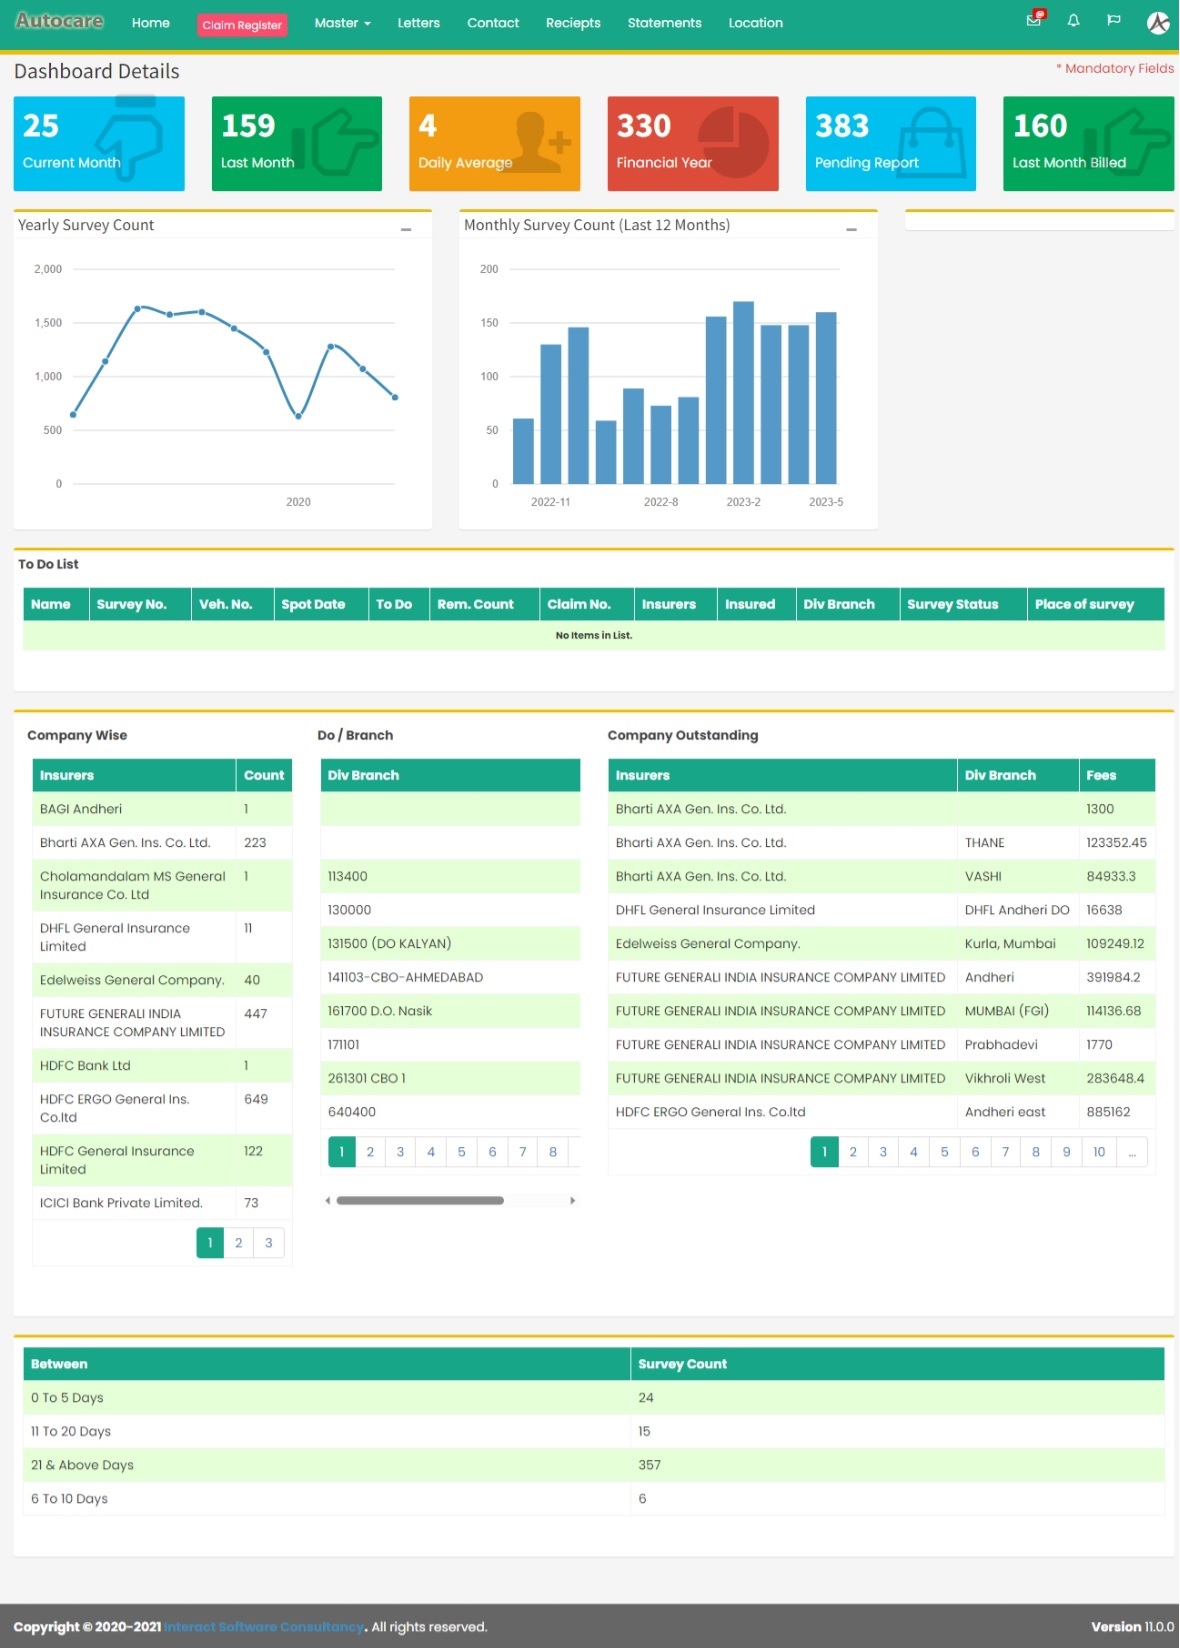Open the Location menu
Image resolution: width=1180 pixels, height=1648 pixels.
(x=755, y=23)
